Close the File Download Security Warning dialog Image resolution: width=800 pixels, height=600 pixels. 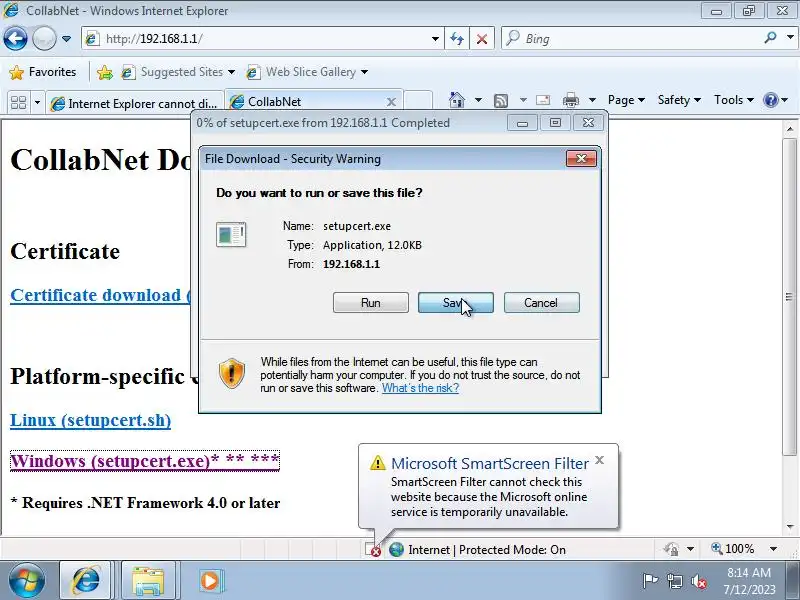[x=581, y=159]
